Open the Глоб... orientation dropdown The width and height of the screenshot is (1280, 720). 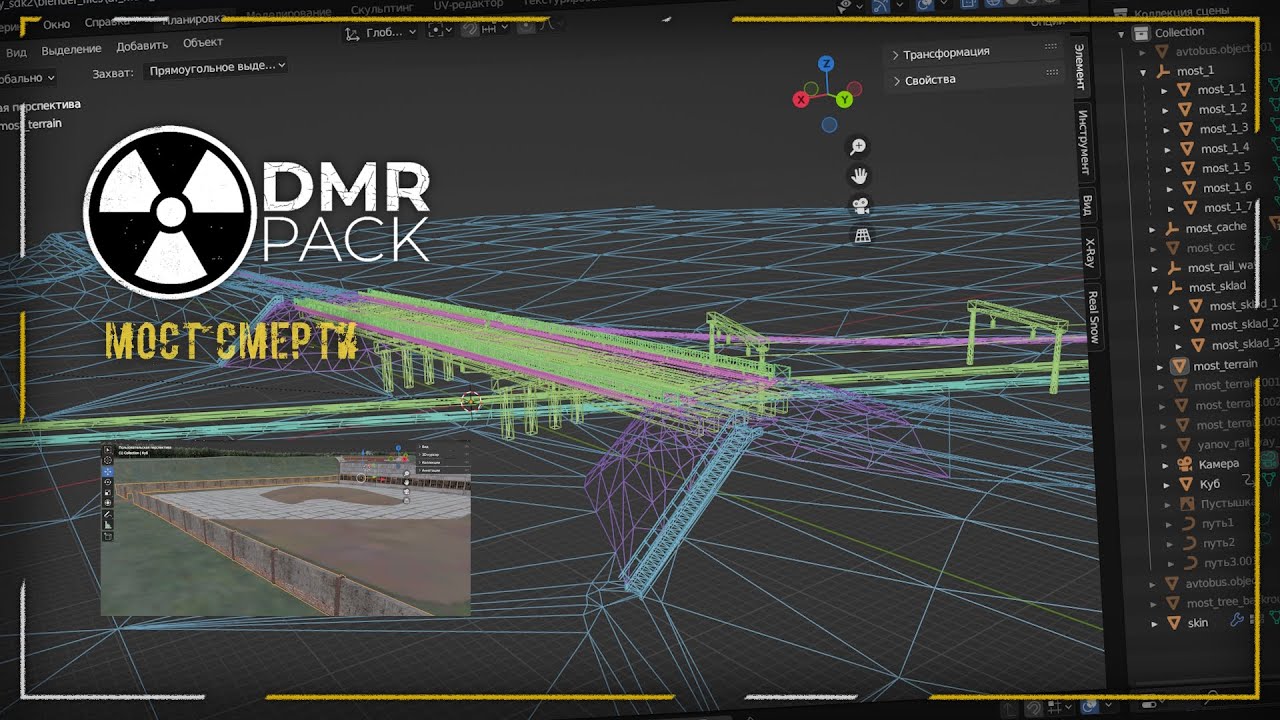(x=380, y=33)
